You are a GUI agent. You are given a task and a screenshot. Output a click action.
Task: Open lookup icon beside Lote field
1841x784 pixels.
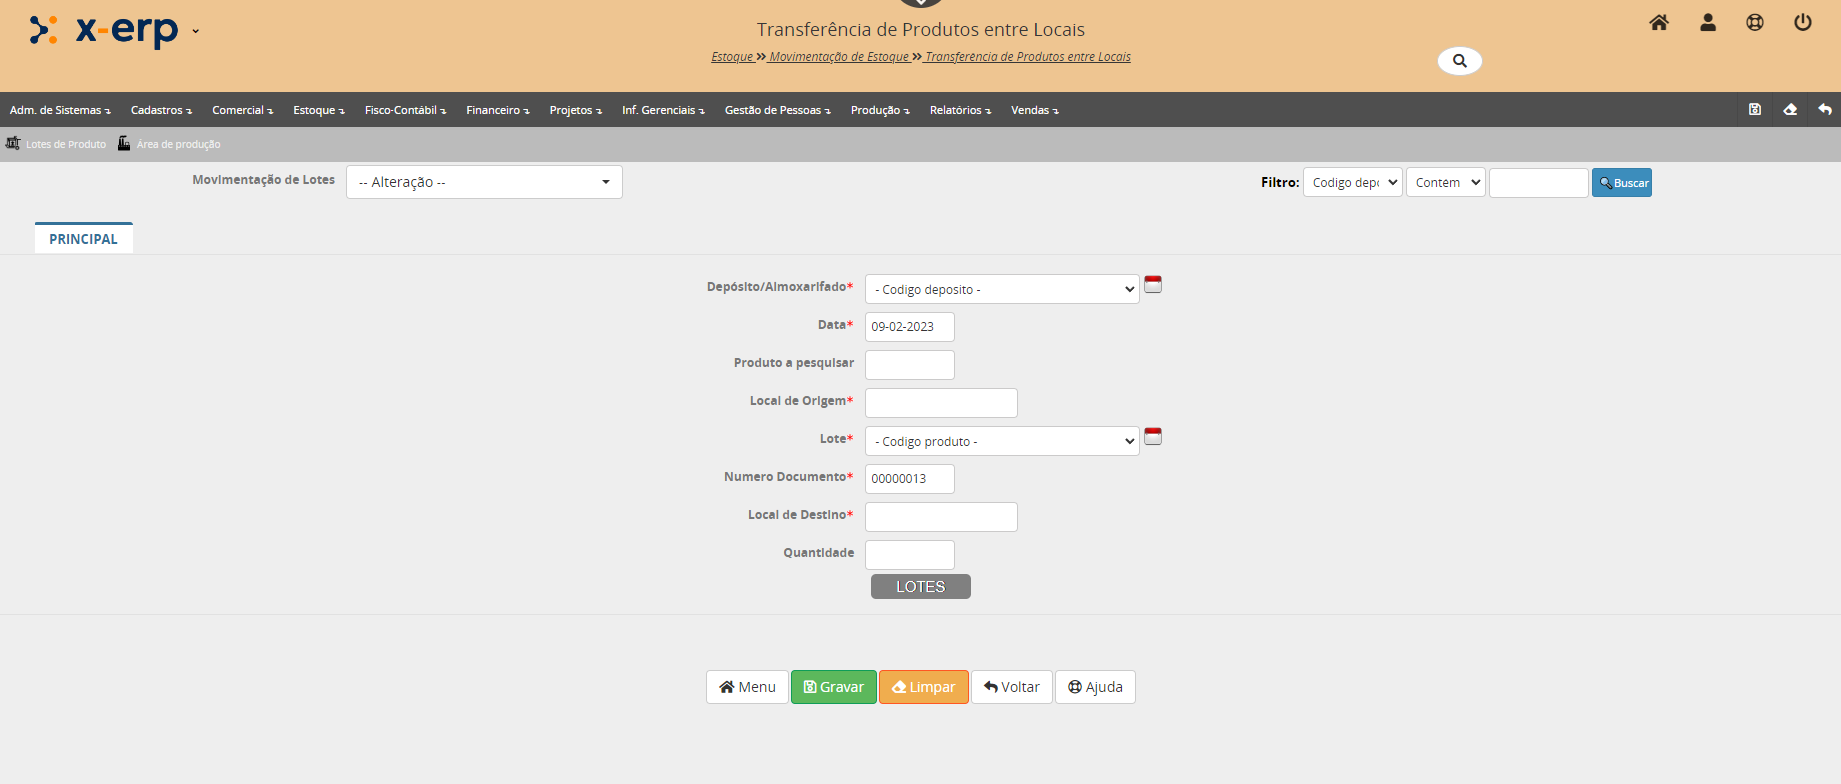1153,437
